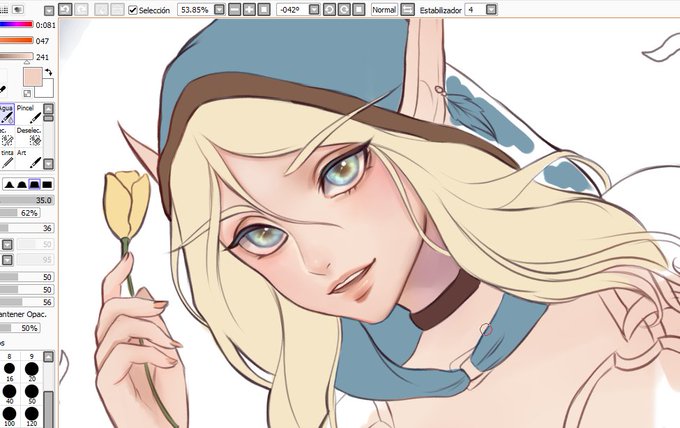680x428 pixels.
Task: Click the Estabilizador label
Action: click(x=440, y=10)
